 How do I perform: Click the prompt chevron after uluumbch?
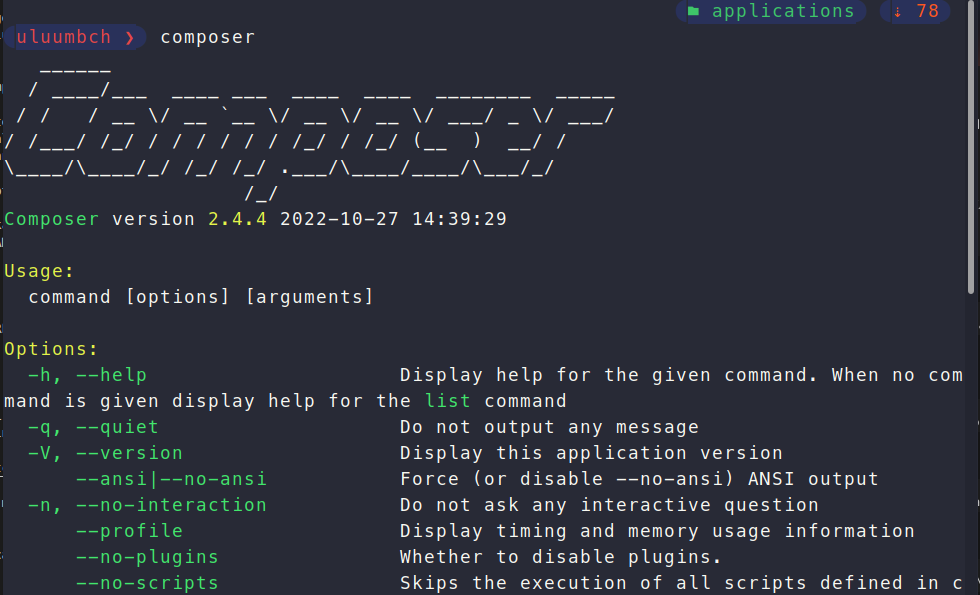click(130, 38)
